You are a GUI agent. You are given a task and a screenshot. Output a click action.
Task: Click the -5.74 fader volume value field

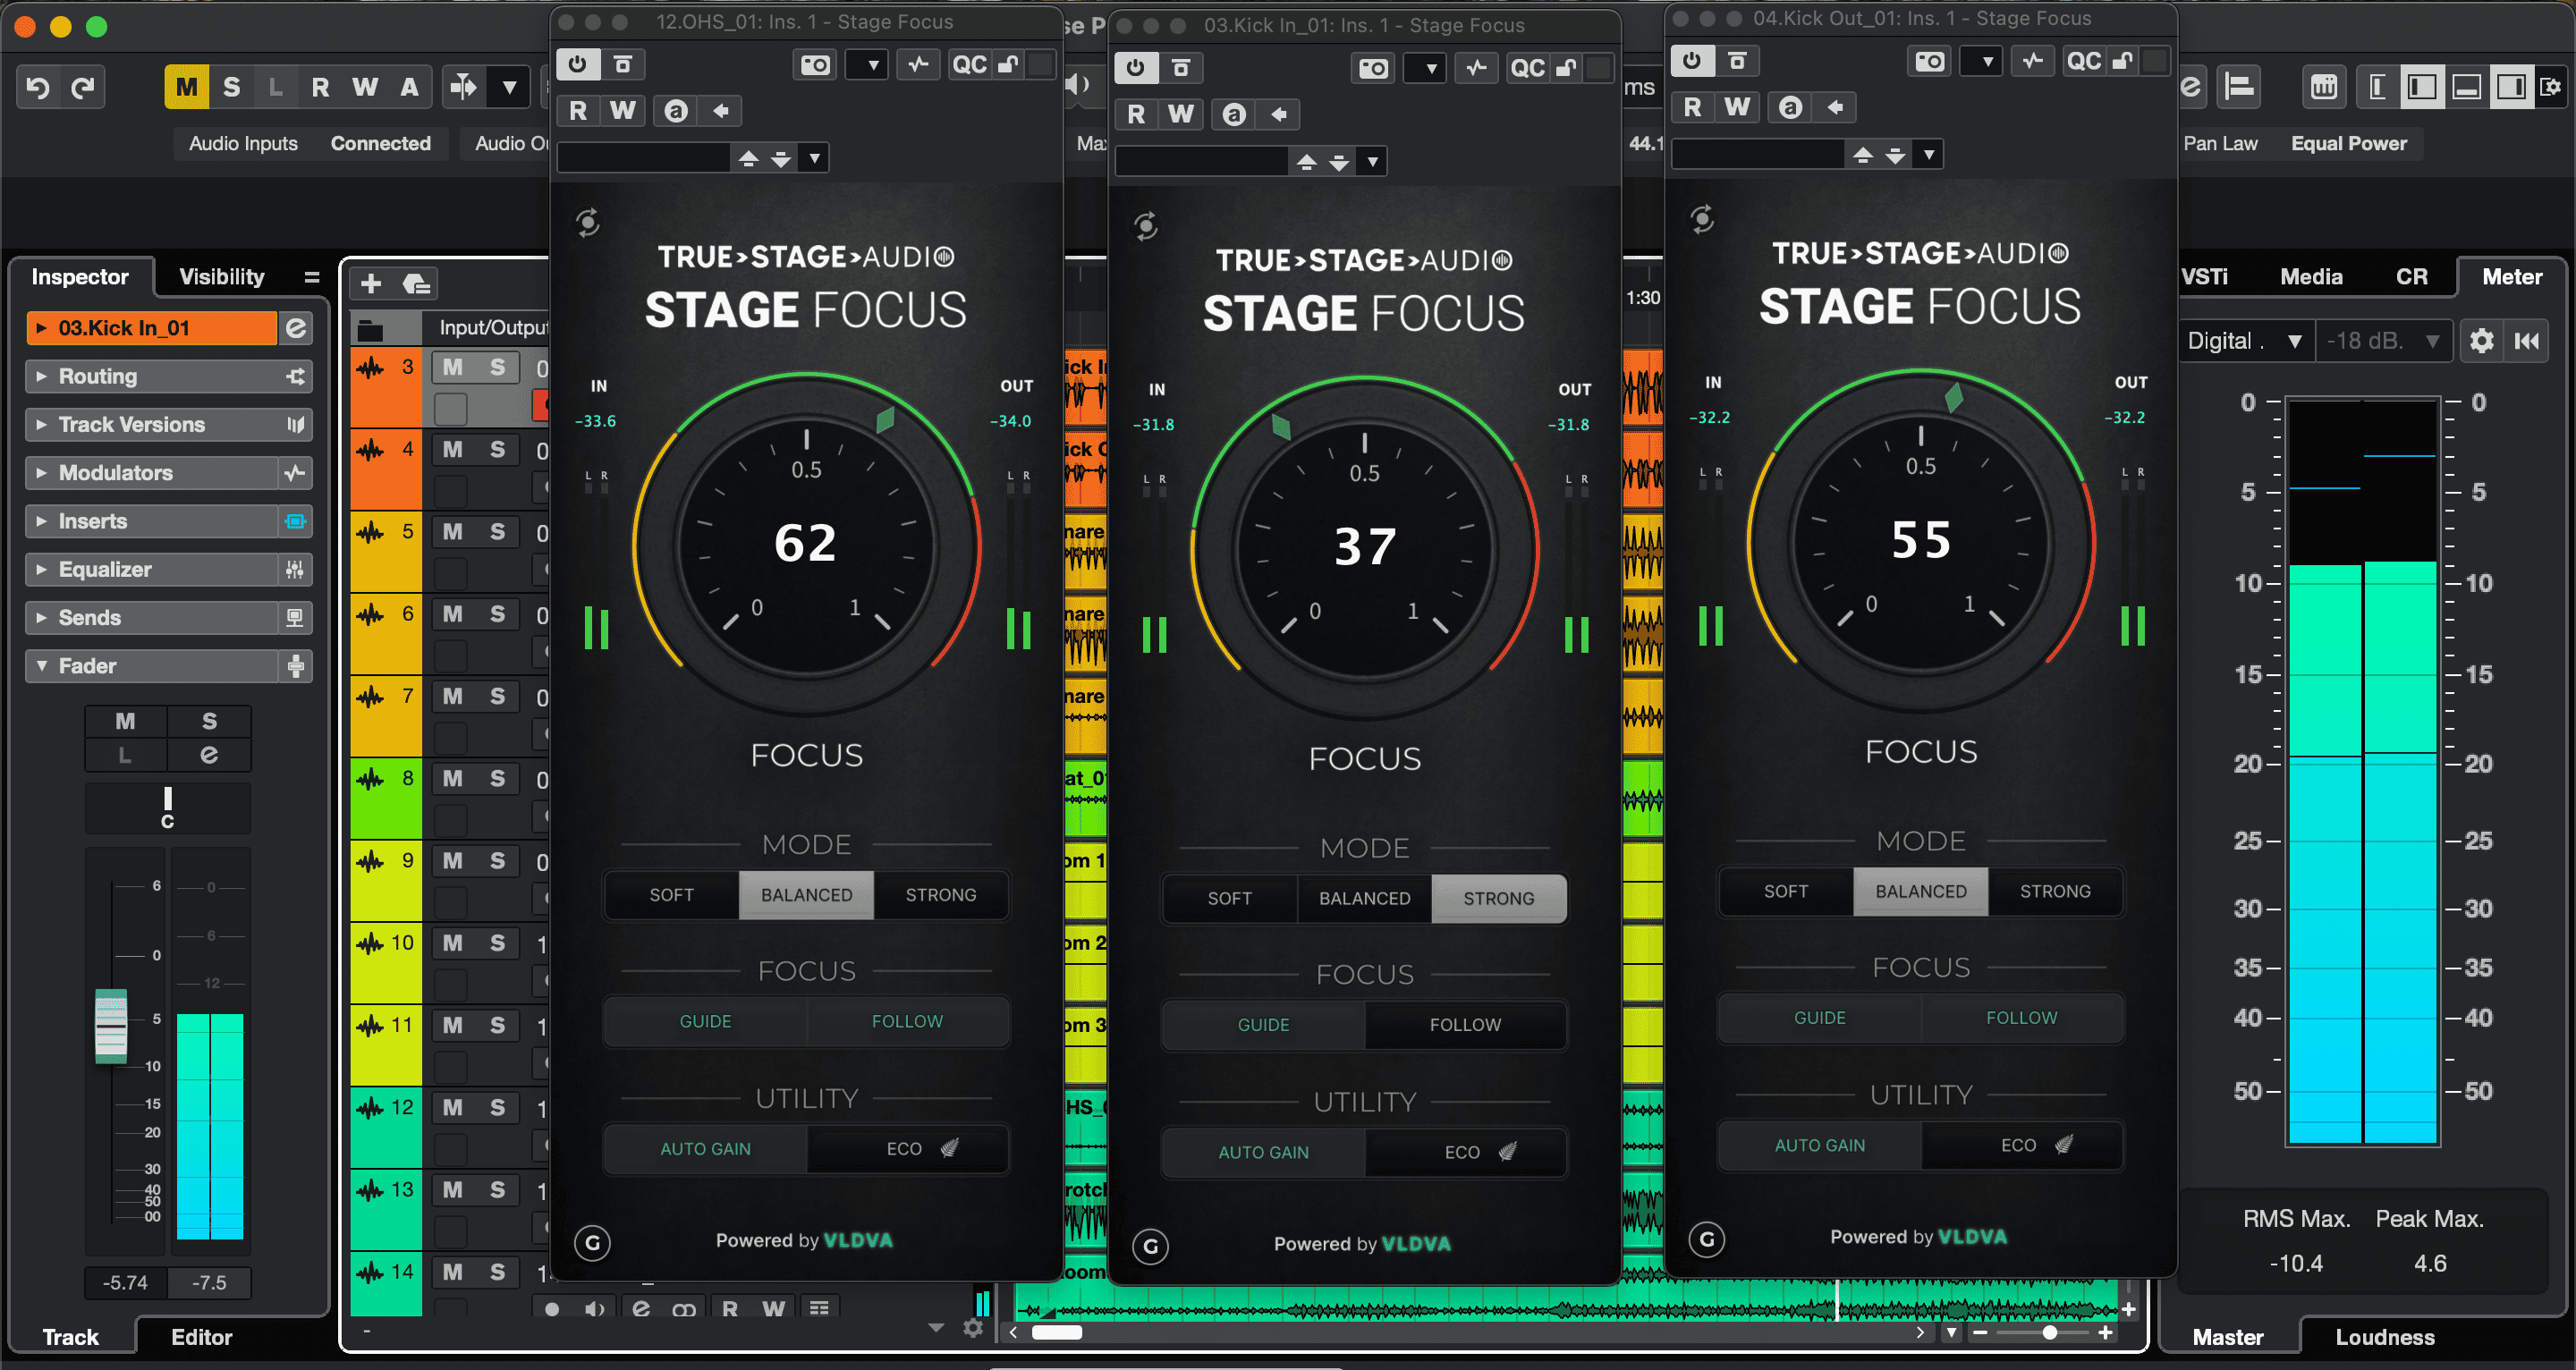[125, 1282]
